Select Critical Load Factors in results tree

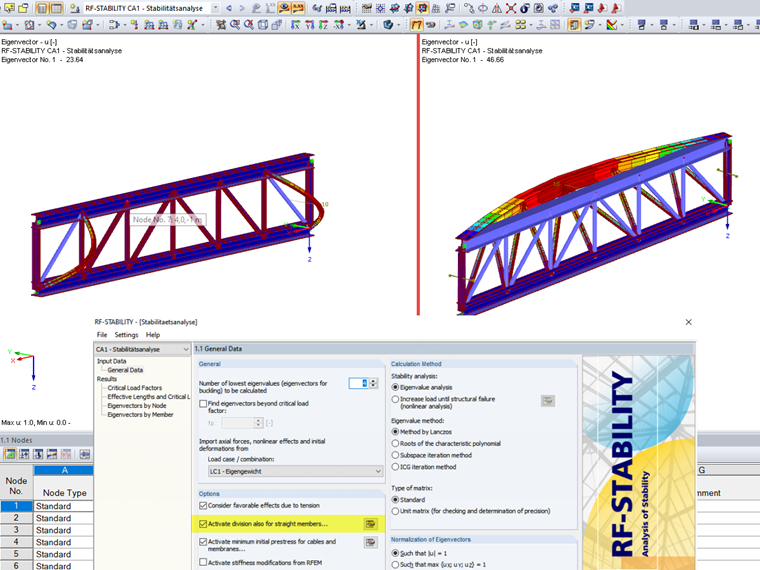135,388
